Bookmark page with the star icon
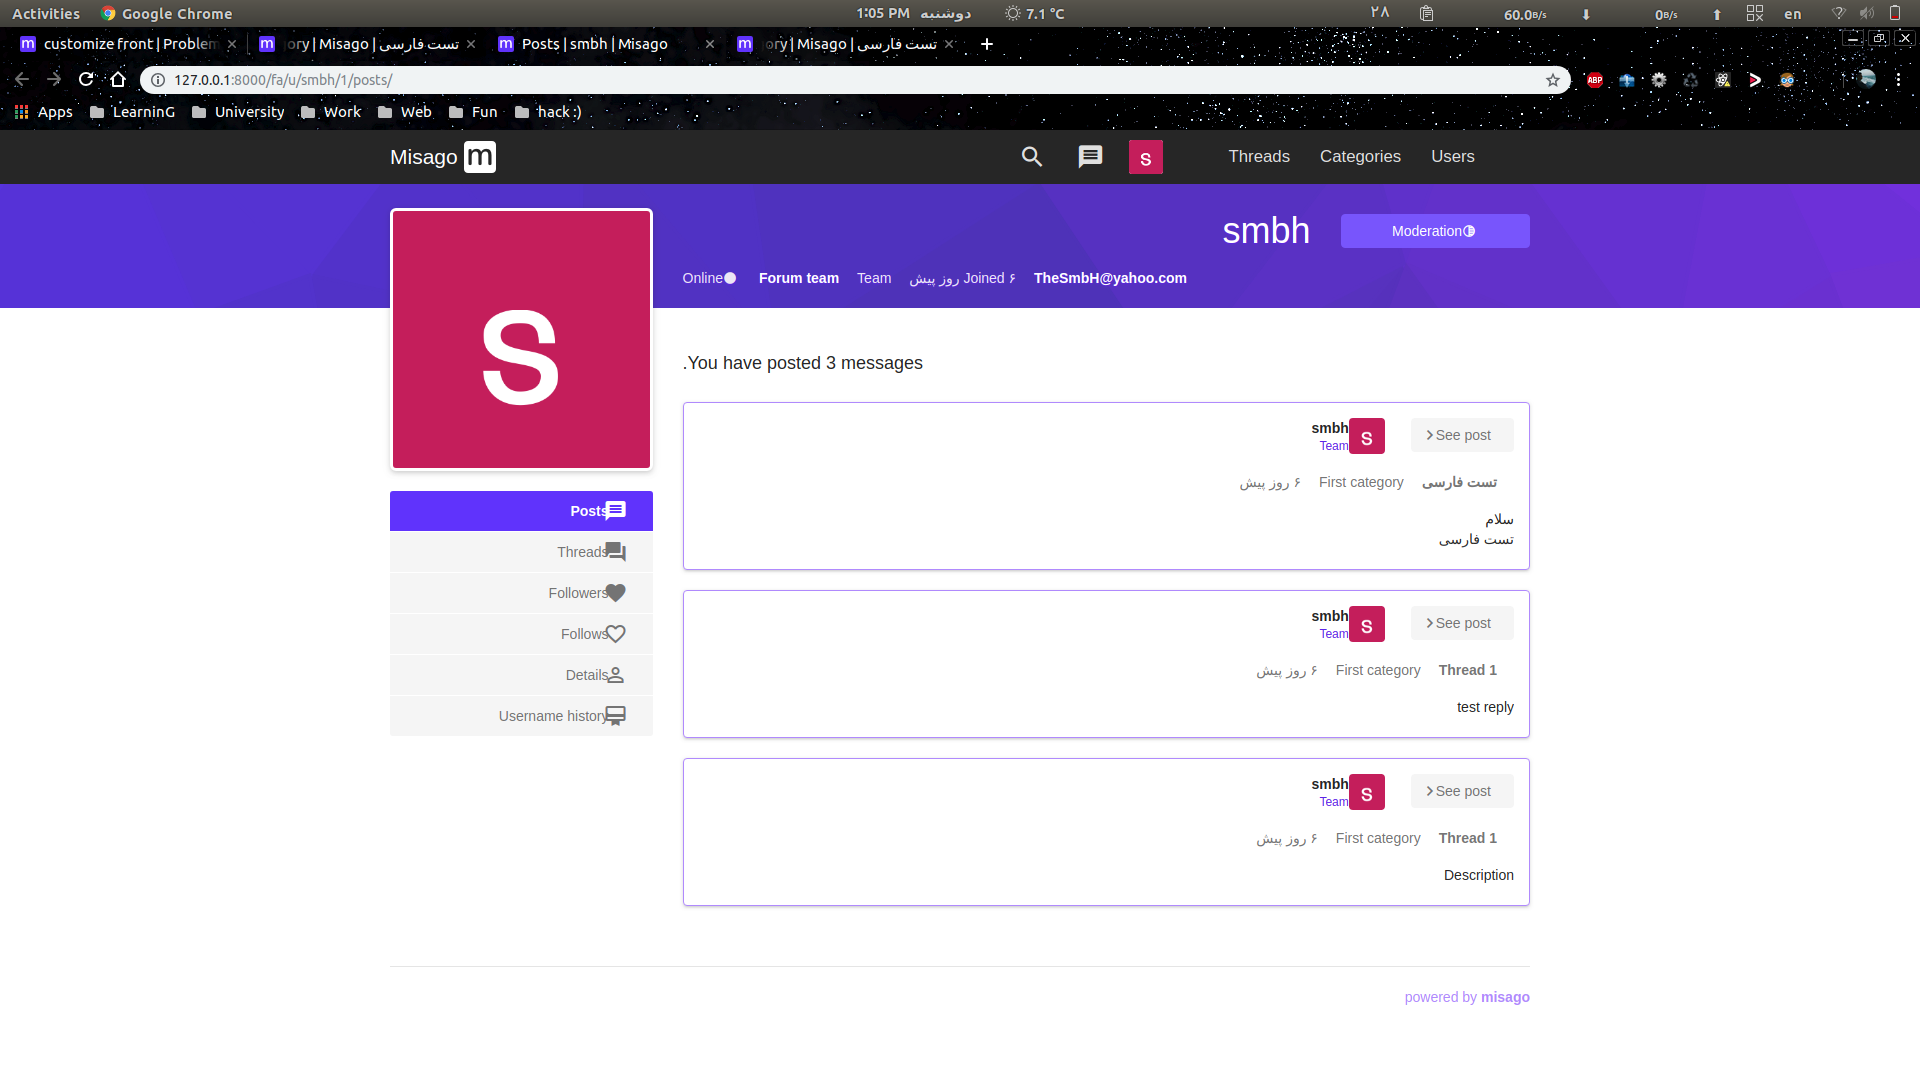The width and height of the screenshot is (1920, 1080). point(1552,80)
